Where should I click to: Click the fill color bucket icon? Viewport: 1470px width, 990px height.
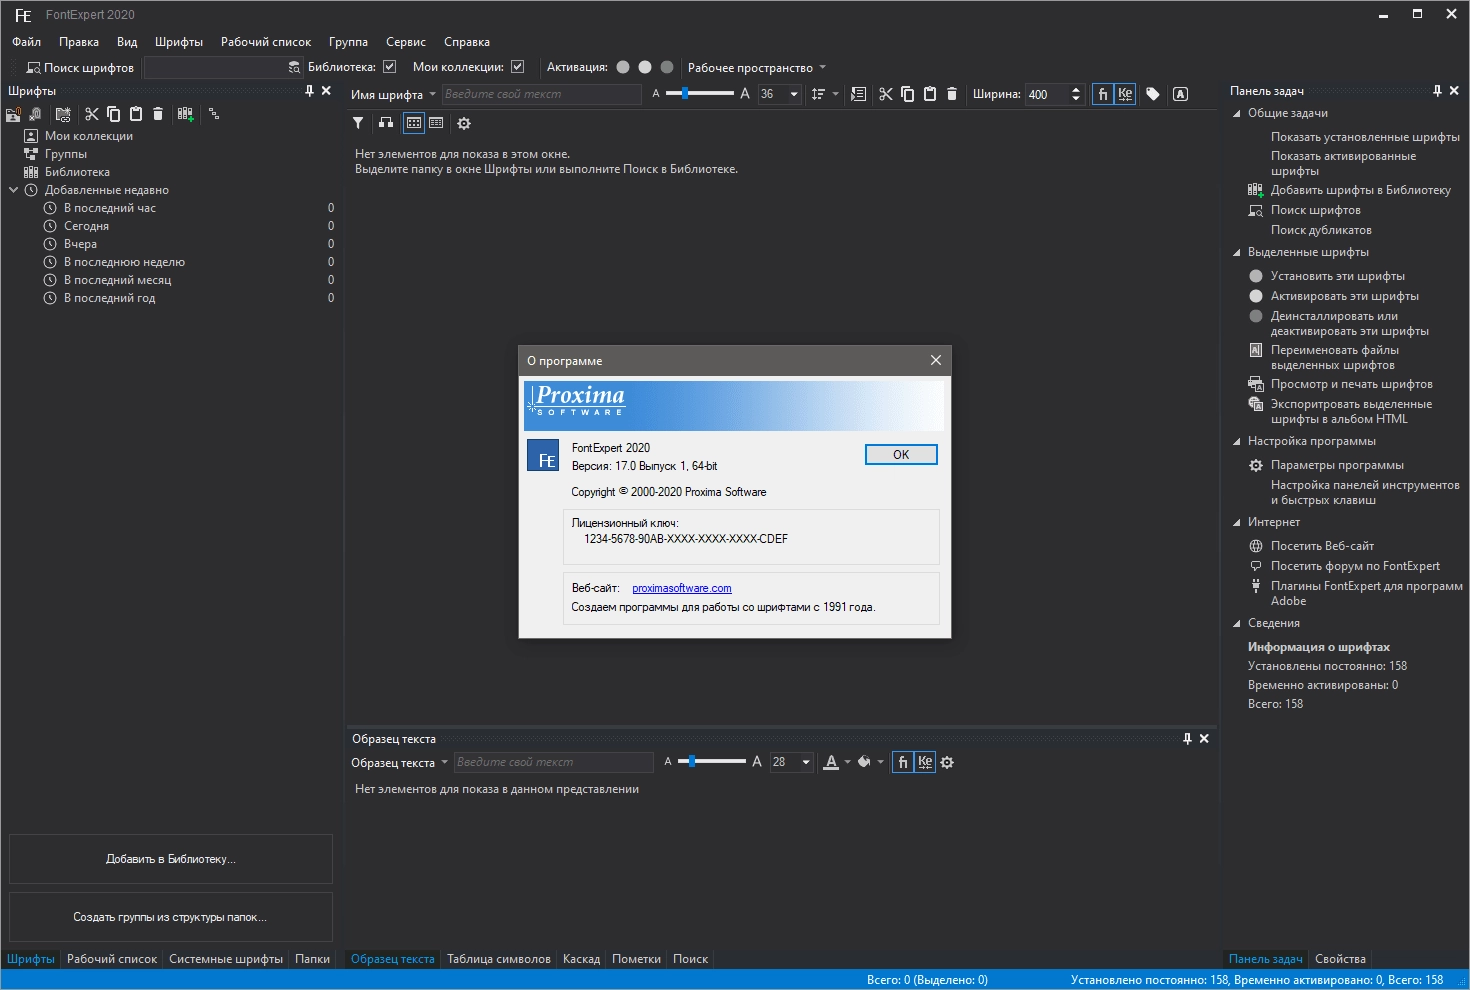(864, 762)
